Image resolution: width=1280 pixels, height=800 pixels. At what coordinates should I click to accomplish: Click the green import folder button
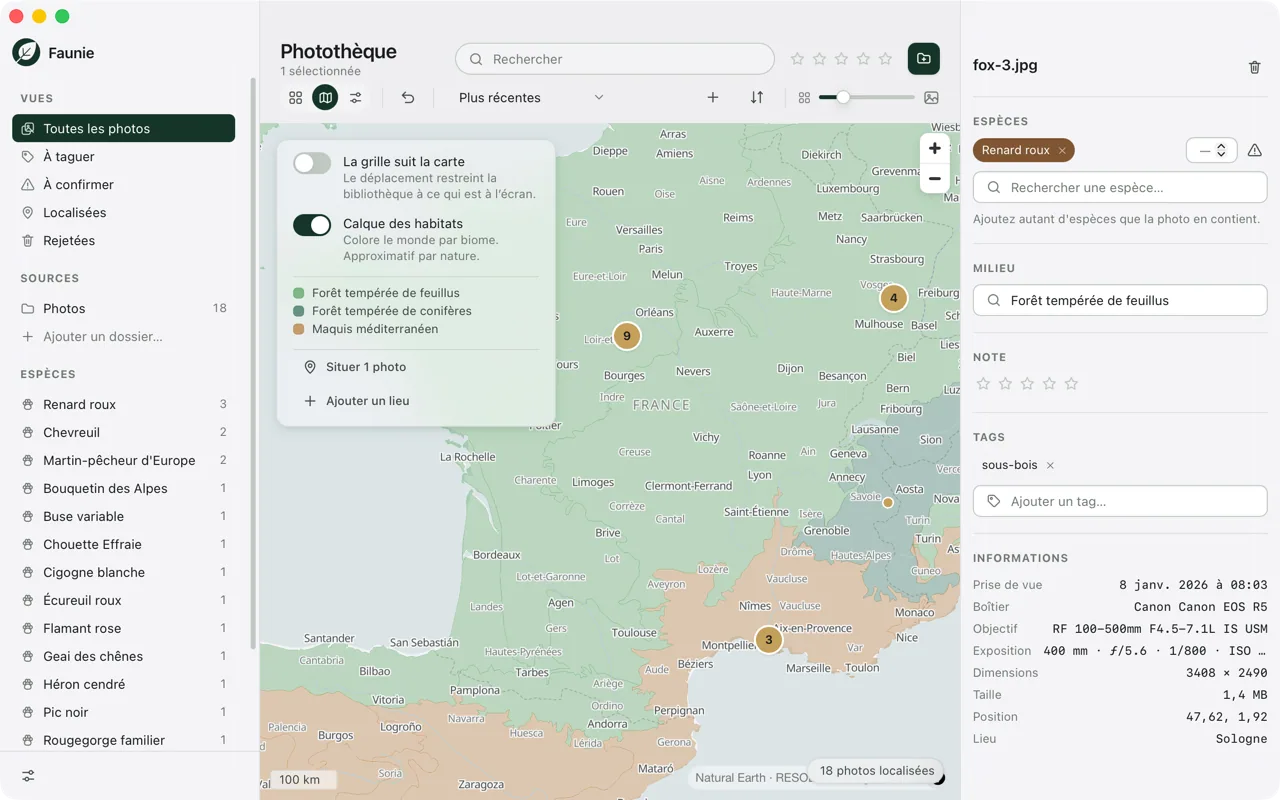pos(924,59)
